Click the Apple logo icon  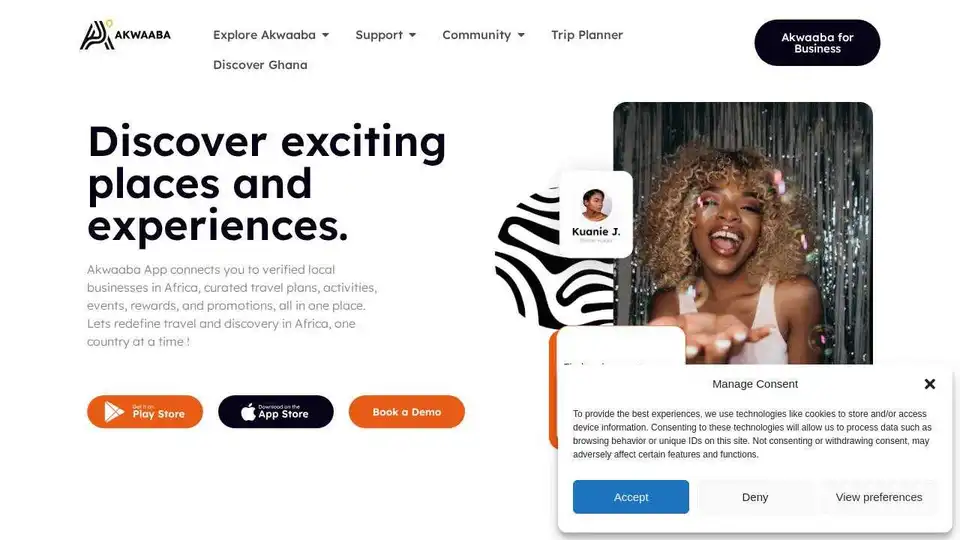248,412
